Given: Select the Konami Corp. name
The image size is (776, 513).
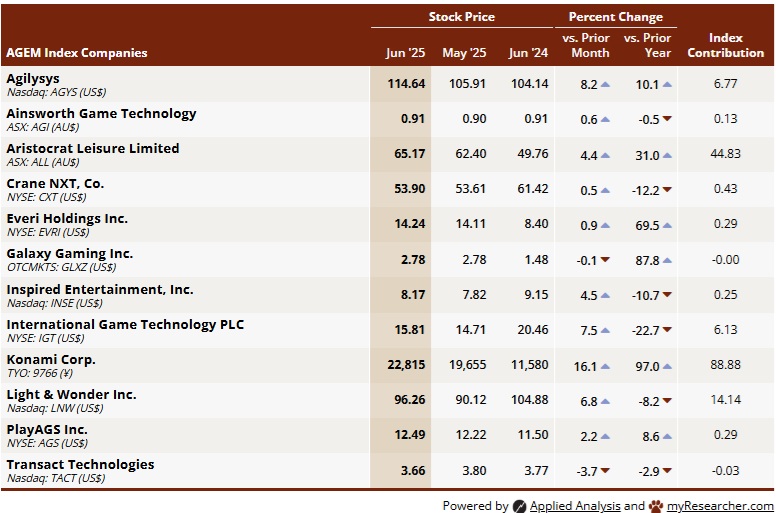Looking at the screenshot, I should [51, 360].
